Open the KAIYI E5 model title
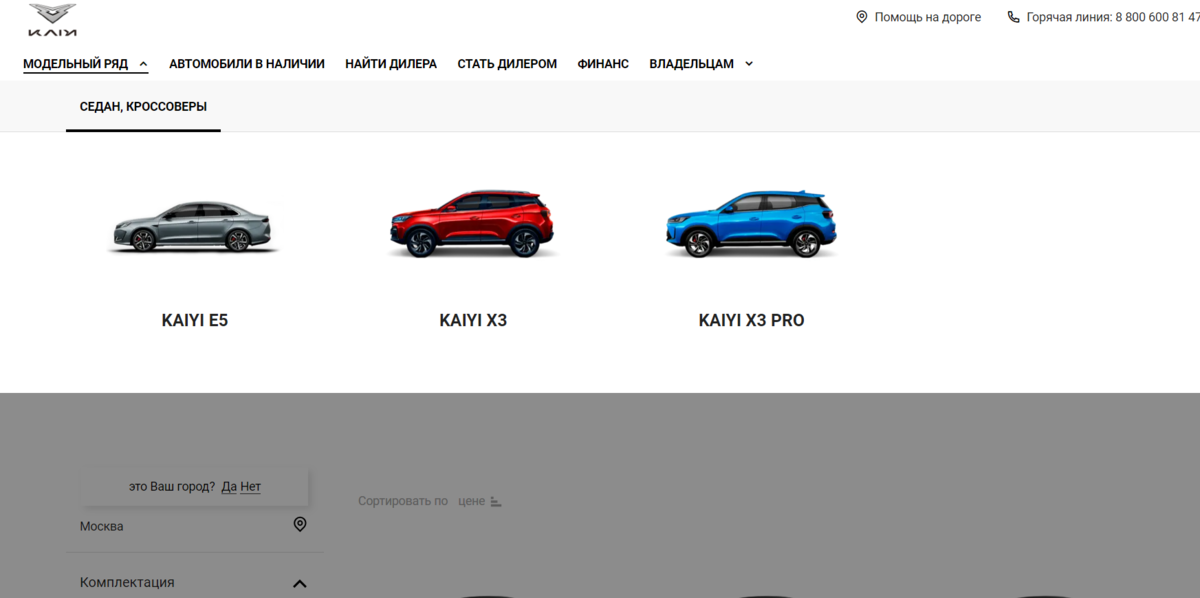1200x598 pixels. coord(195,321)
